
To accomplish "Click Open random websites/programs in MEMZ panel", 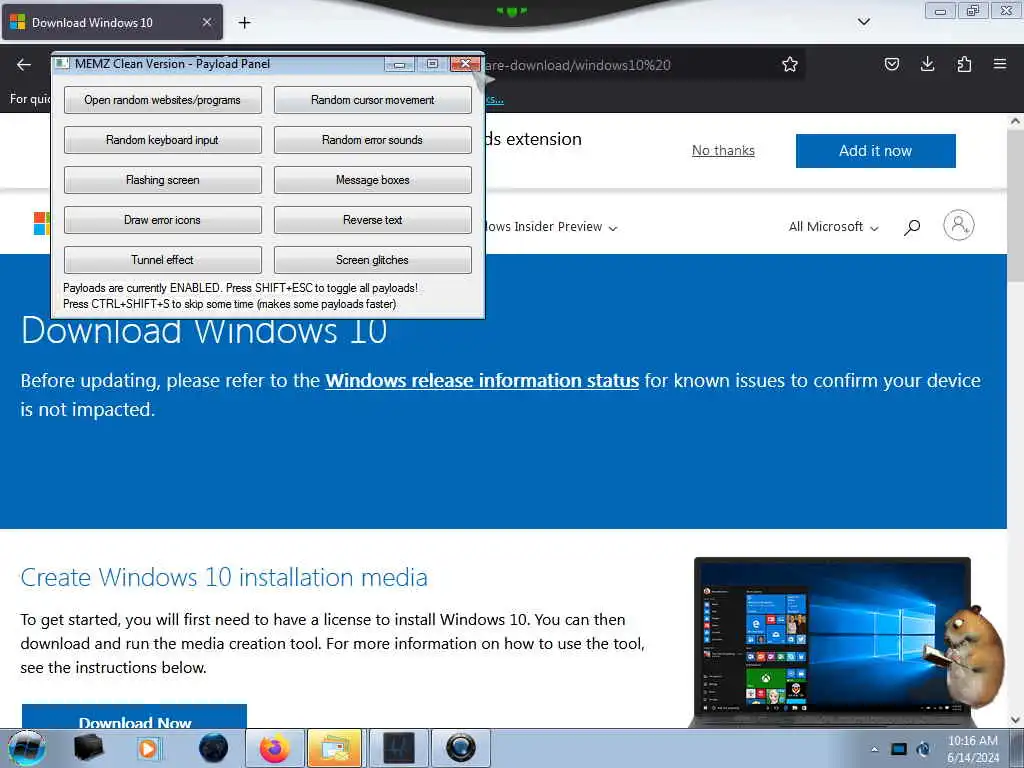I will (163, 100).
